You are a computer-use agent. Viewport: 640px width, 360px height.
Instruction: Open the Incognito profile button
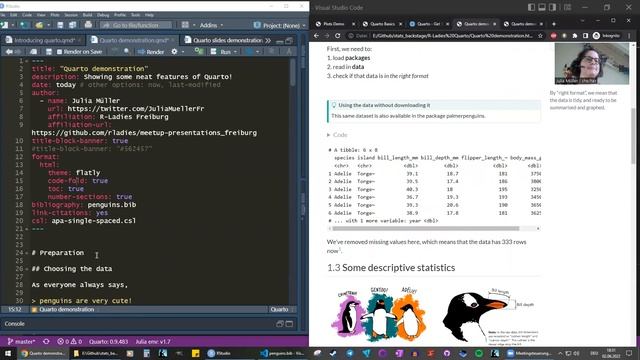606,36
